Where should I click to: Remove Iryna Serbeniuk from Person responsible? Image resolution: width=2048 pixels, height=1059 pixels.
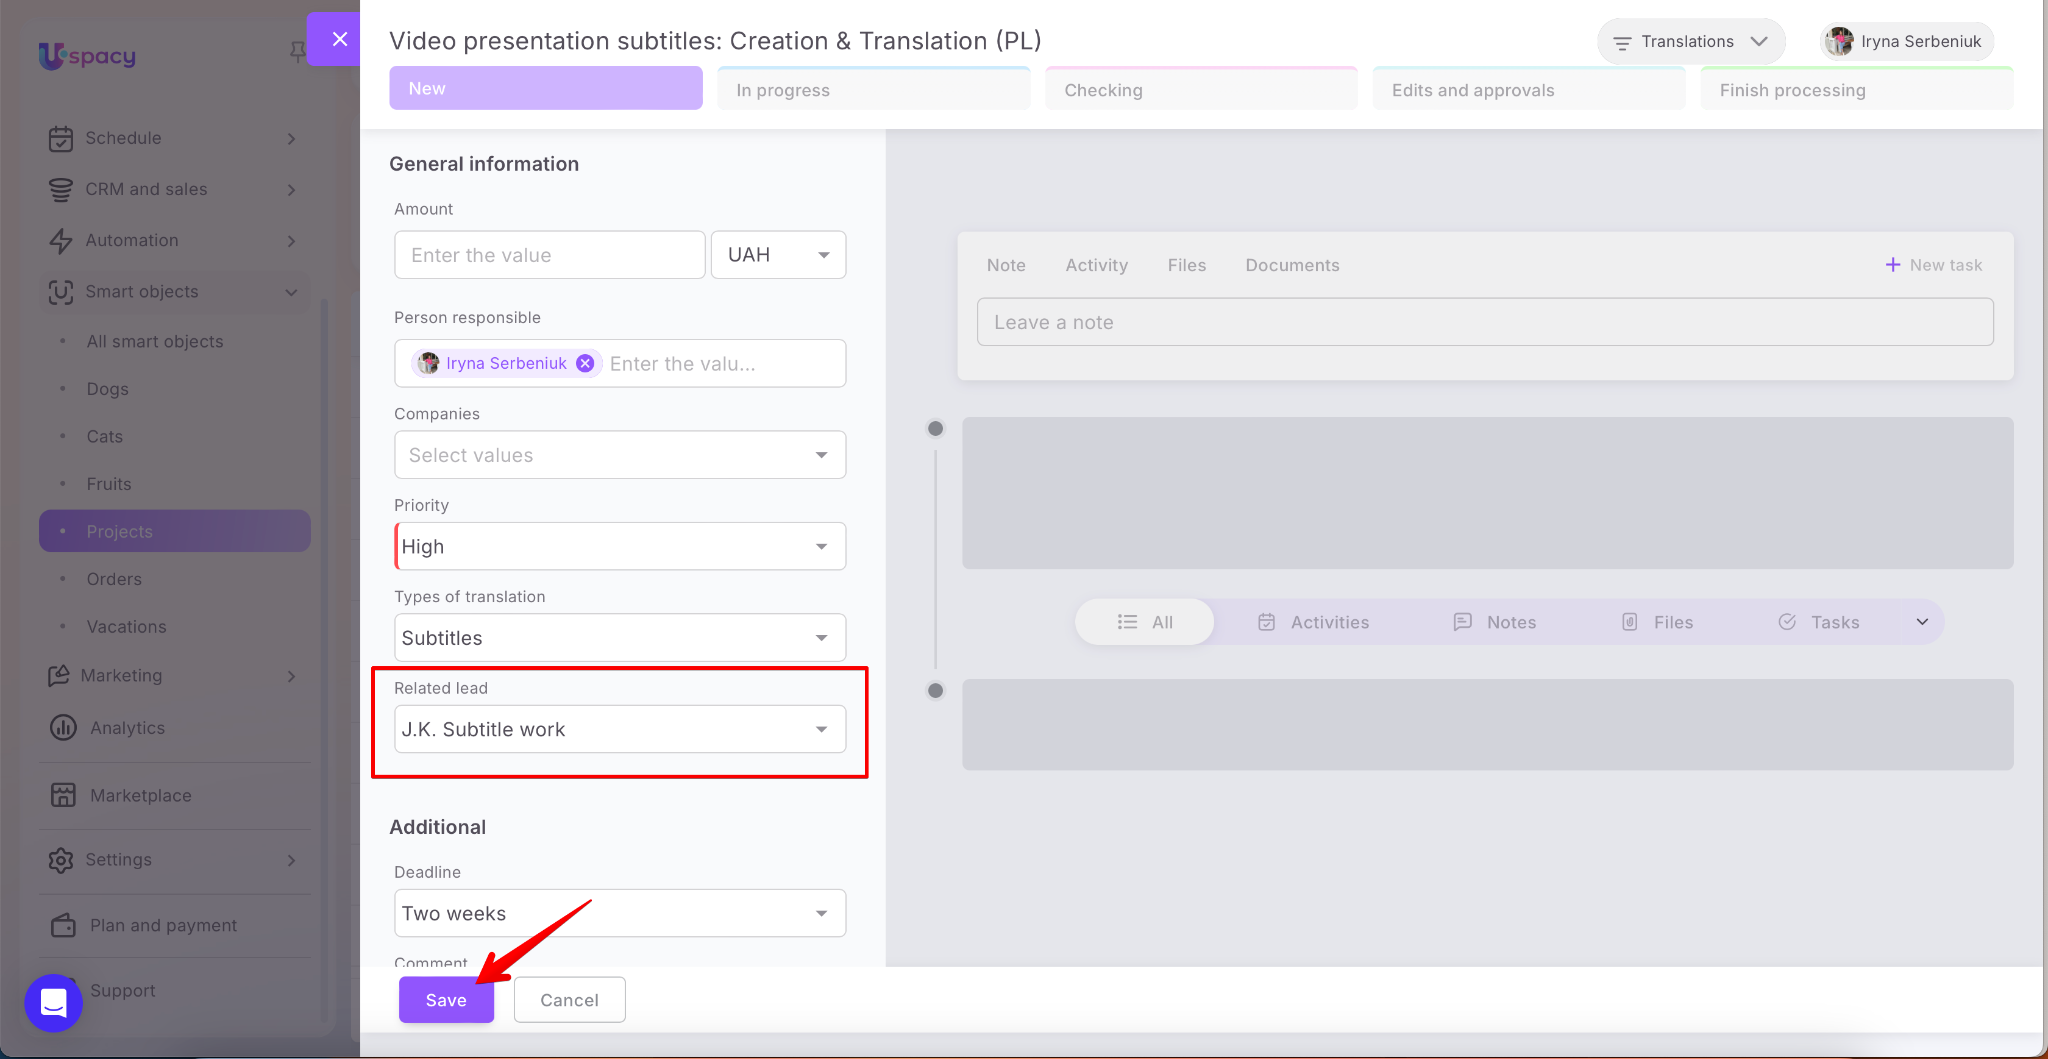pyautogui.click(x=585, y=363)
